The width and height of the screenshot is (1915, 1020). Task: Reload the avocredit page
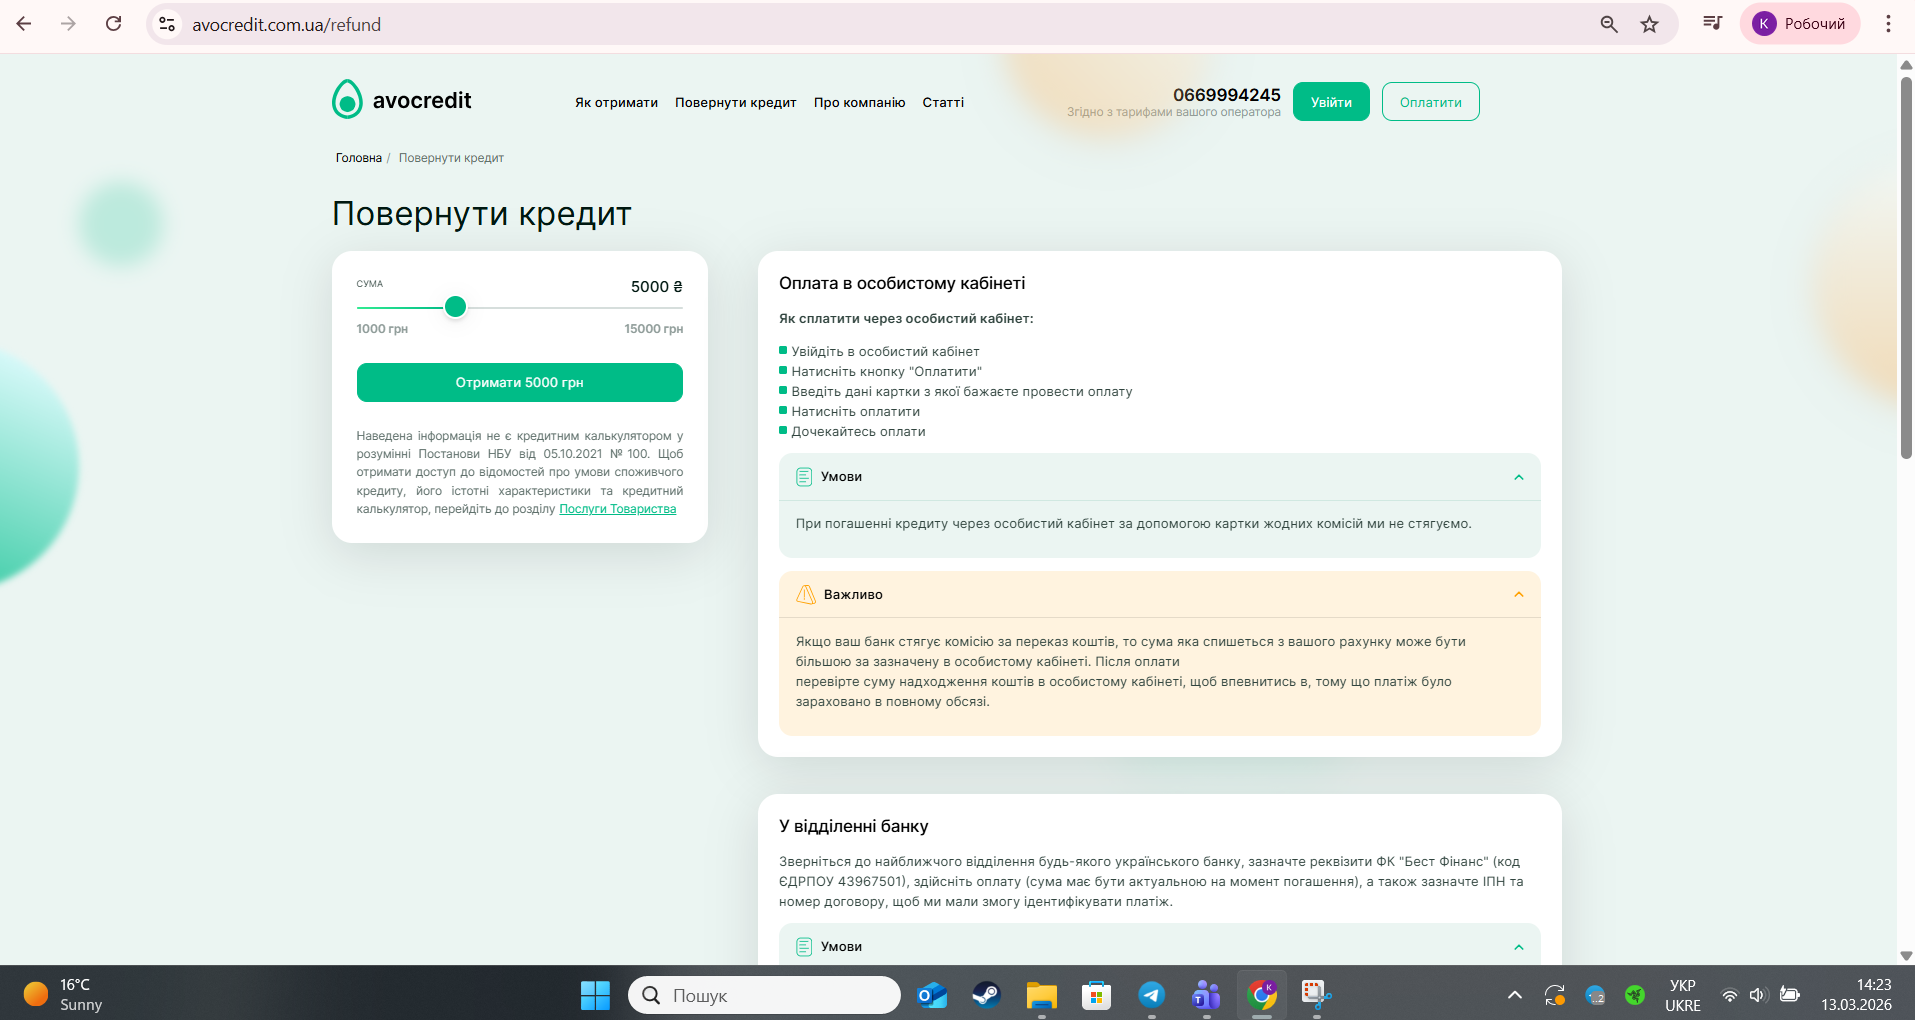pos(113,24)
